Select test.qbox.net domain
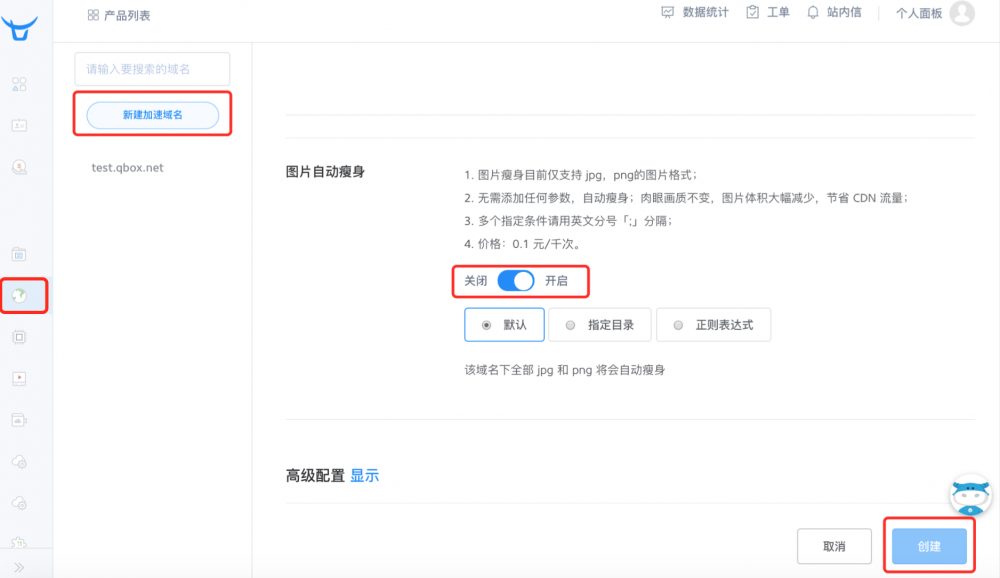1000x578 pixels. tap(128, 168)
